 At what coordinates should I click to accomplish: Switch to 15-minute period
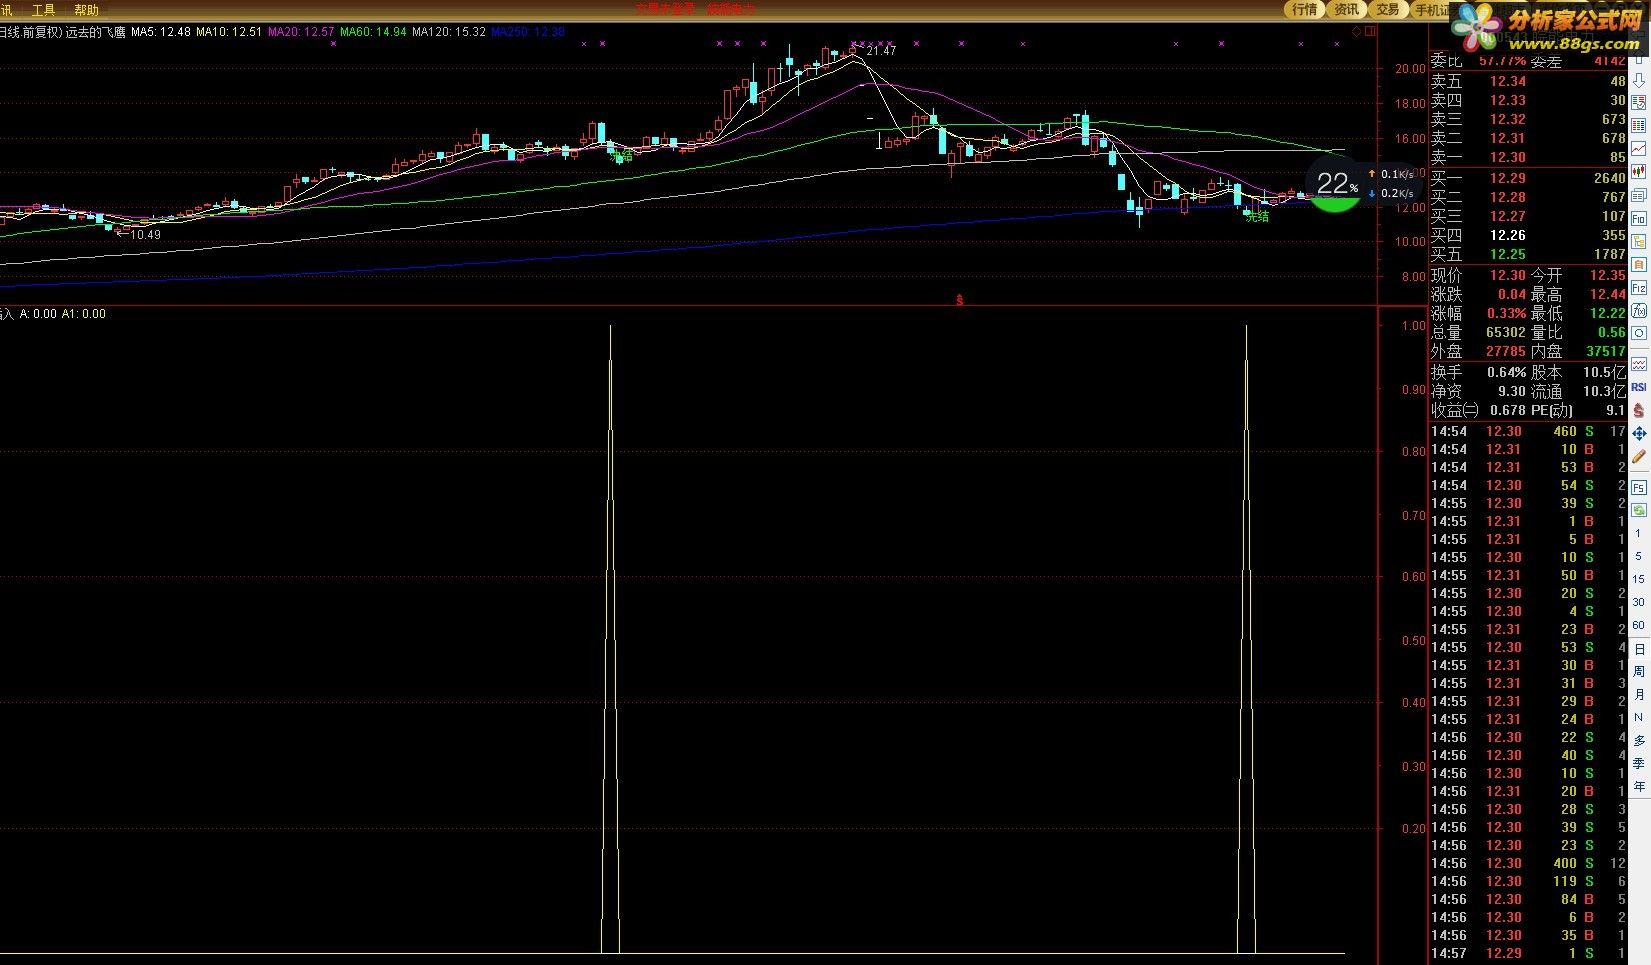coord(1638,579)
